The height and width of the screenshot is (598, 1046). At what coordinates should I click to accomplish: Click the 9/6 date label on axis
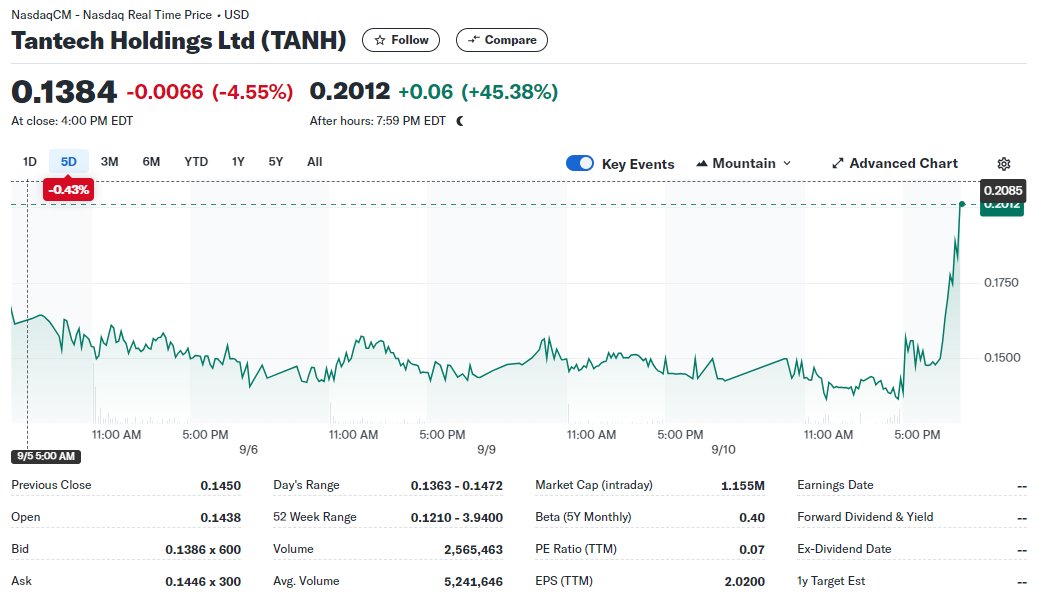click(248, 450)
